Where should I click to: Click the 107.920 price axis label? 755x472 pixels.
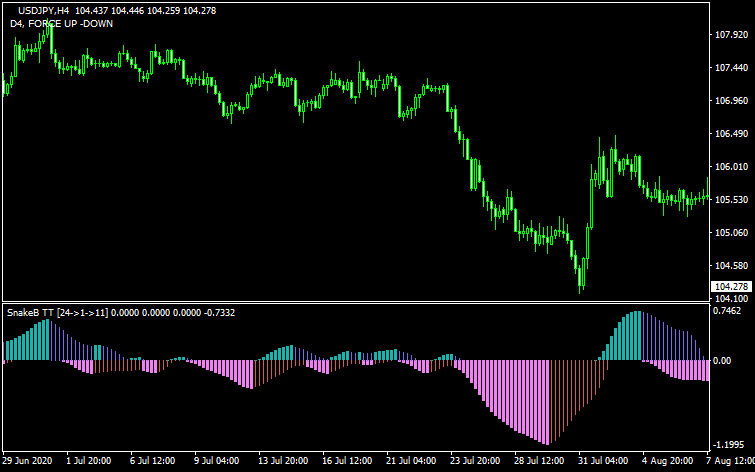731,35
